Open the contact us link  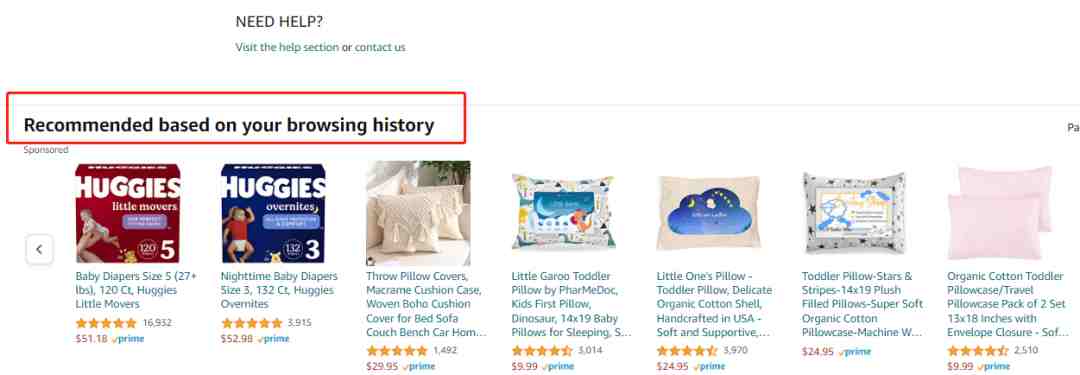(380, 48)
